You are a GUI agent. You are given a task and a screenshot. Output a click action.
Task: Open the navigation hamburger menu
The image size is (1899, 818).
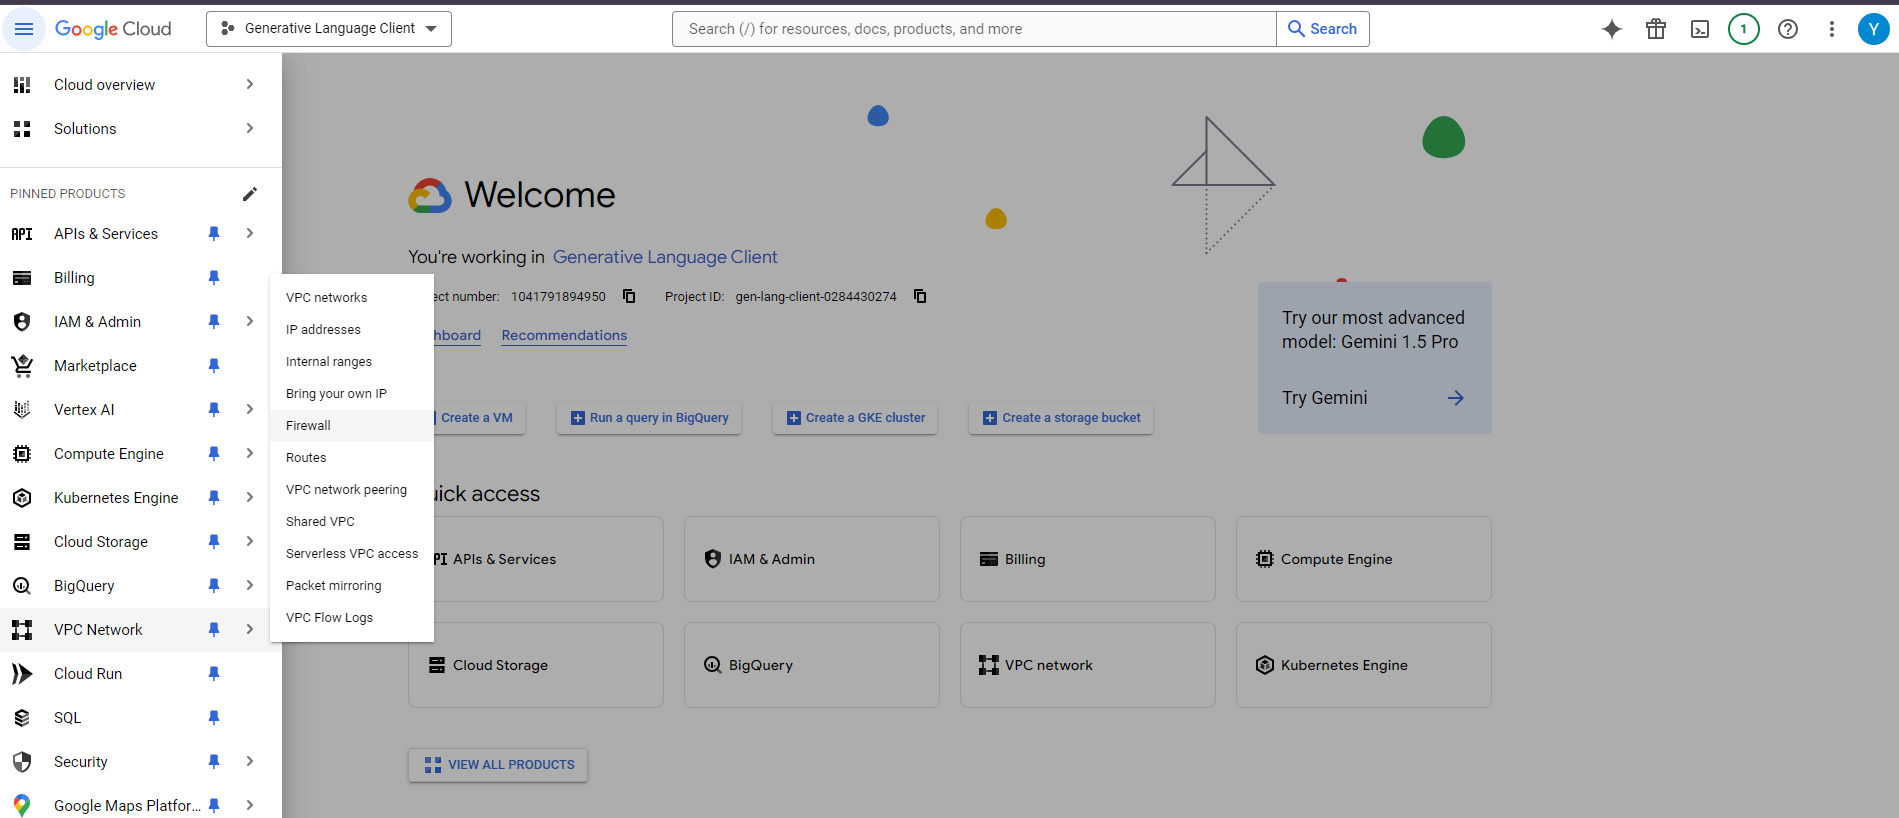(x=24, y=29)
